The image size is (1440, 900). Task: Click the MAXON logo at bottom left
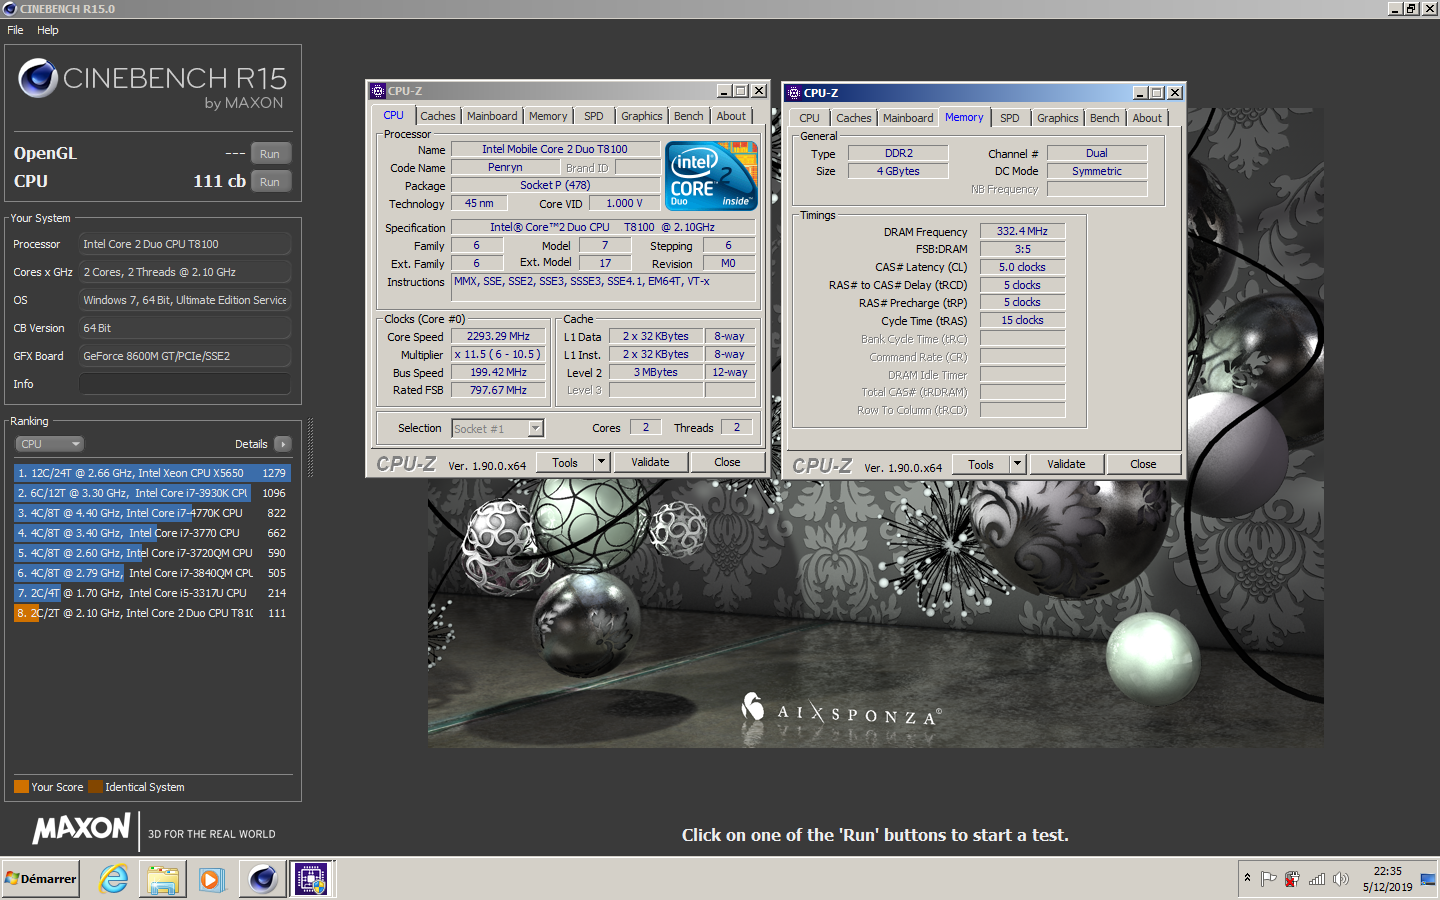82,828
